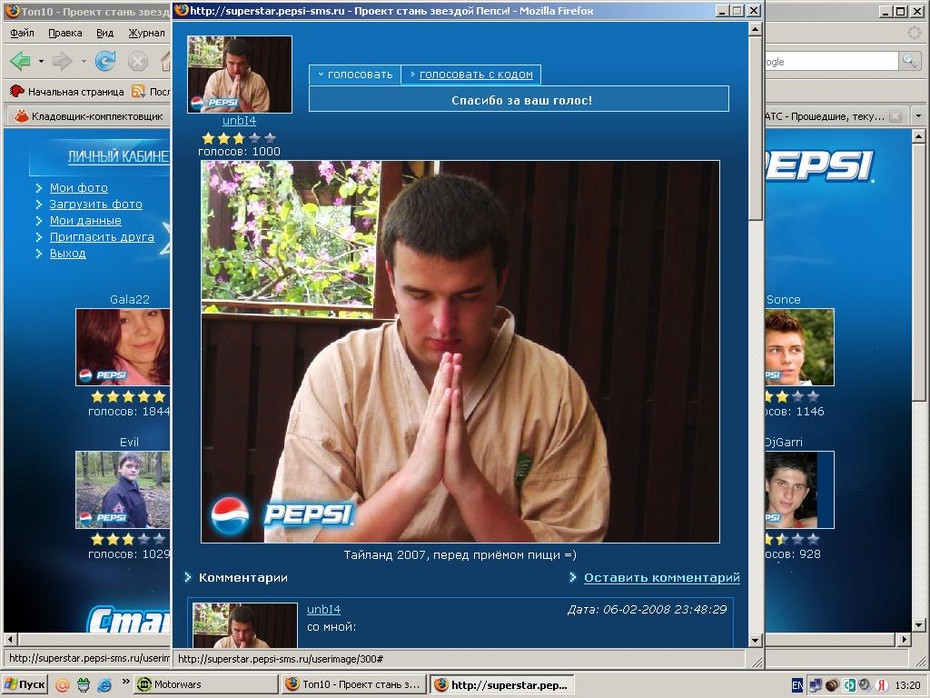This screenshot has height=698, width=930.
Task: Click the background window's scroll-down arrow
Action: pyautogui.click(x=918, y=625)
